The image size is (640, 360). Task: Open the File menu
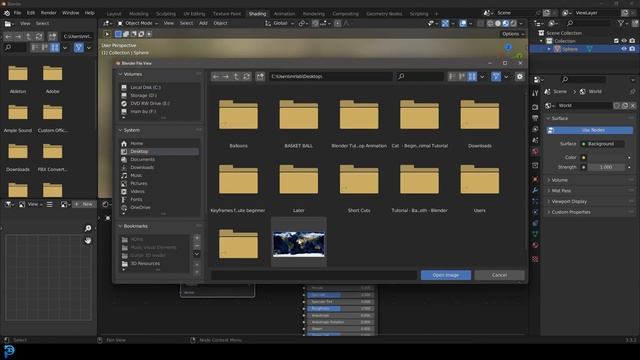17,13
